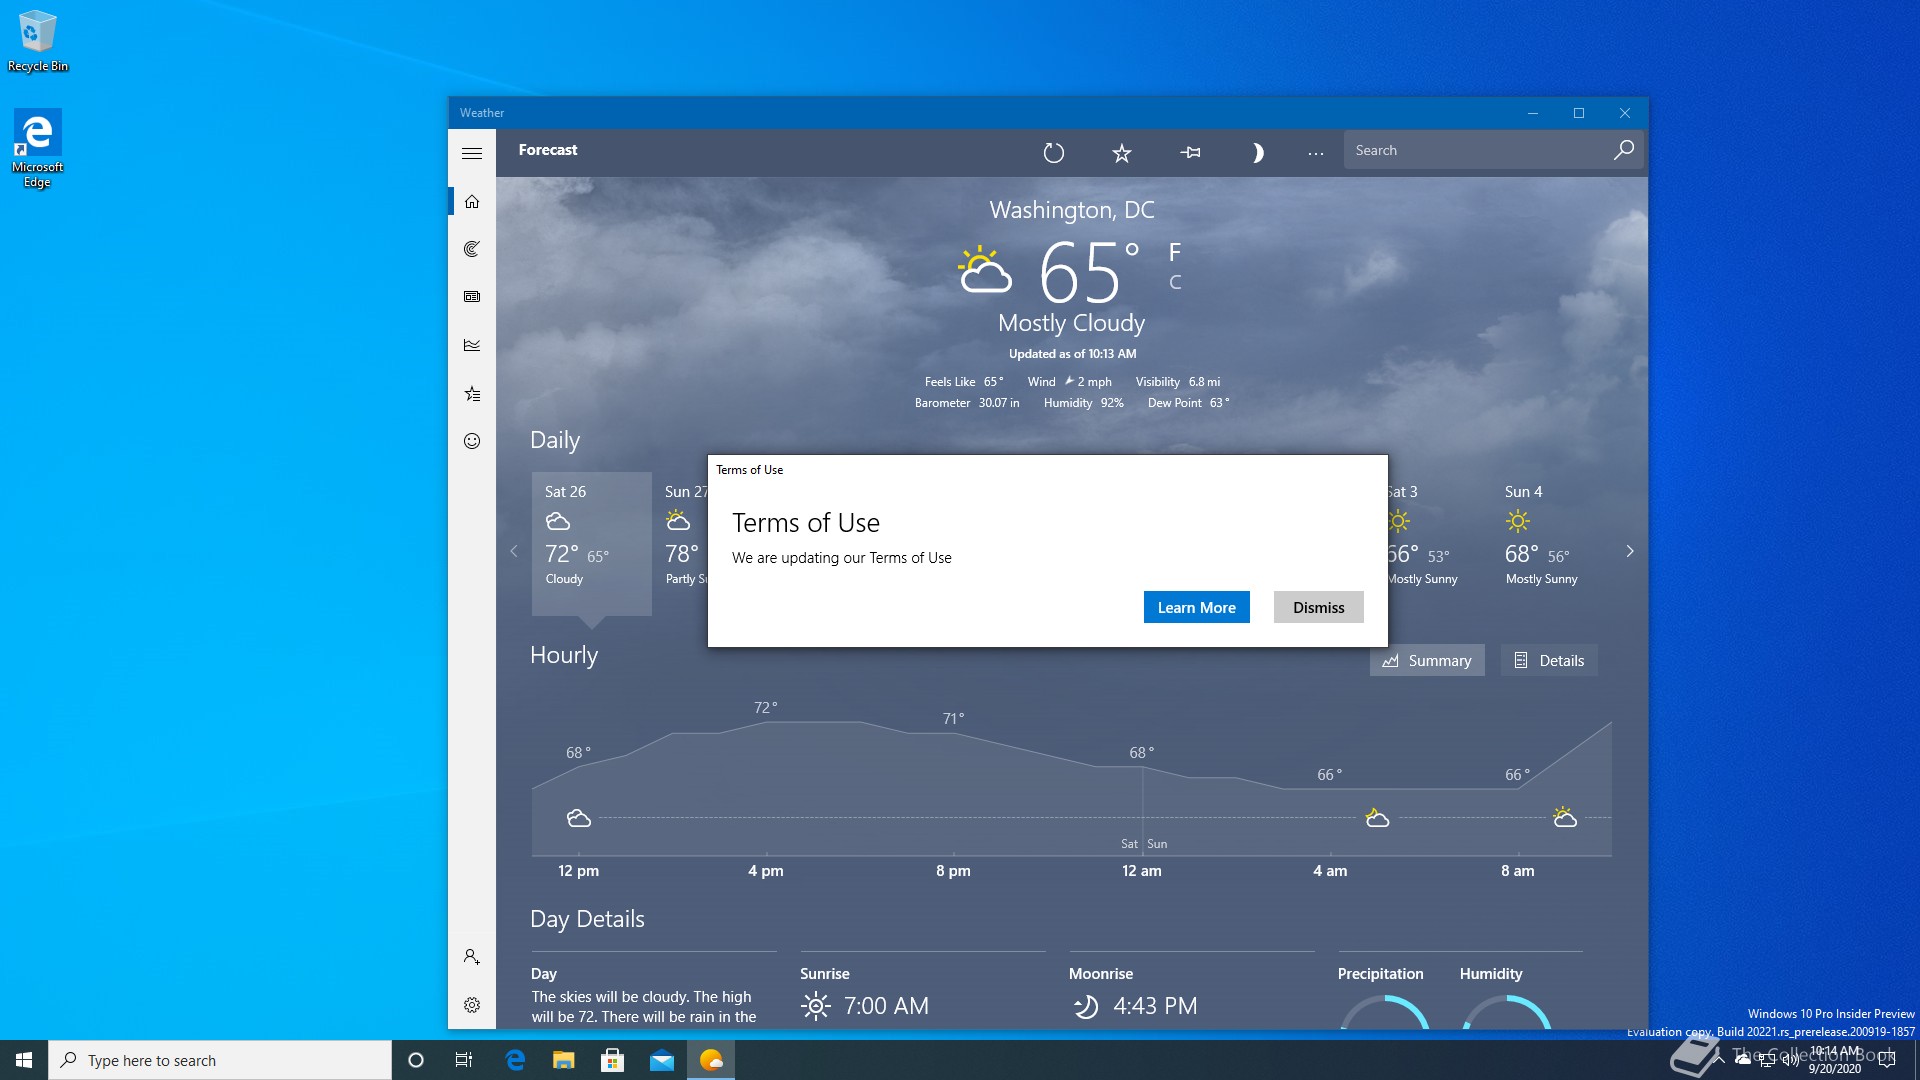This screenshot has width=1920, height=1080.
Task: Click Learn More in Terms dialog
Action: click(x=1196, y=607)
